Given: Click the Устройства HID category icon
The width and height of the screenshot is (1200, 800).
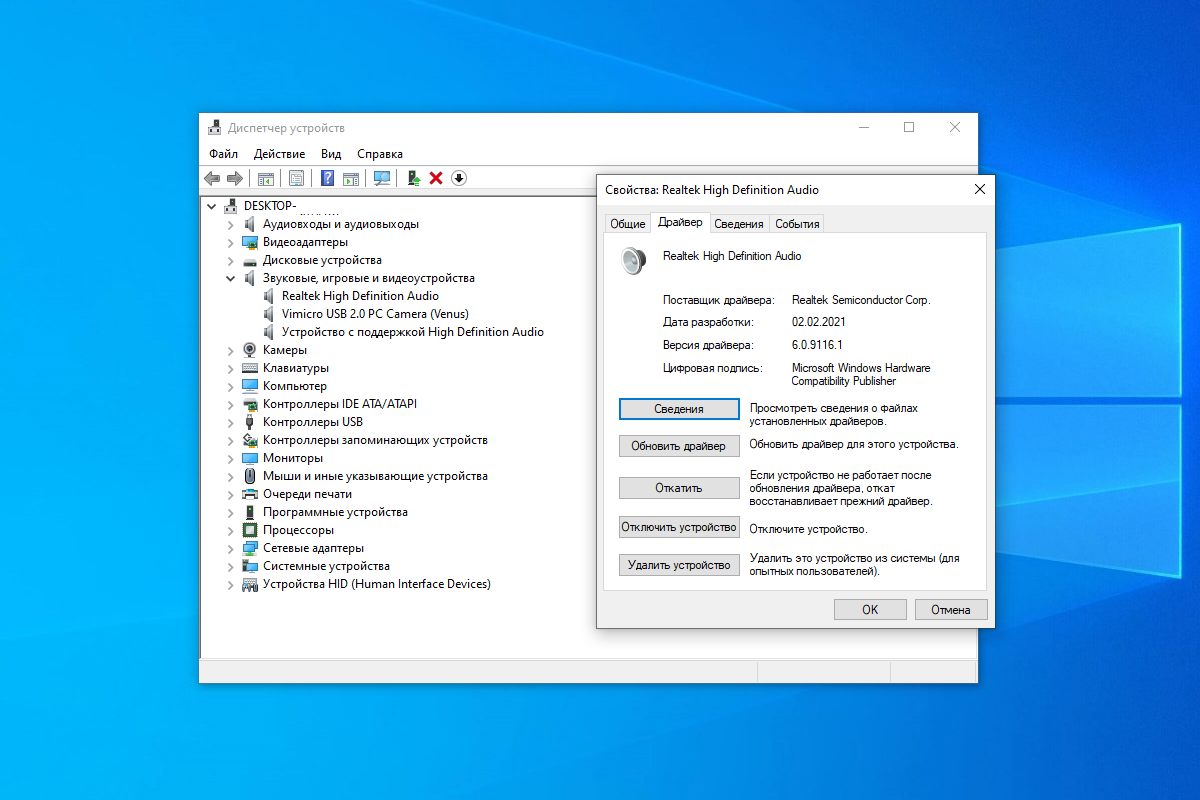Looking at the screenshot, I should [x=250, y=584].
